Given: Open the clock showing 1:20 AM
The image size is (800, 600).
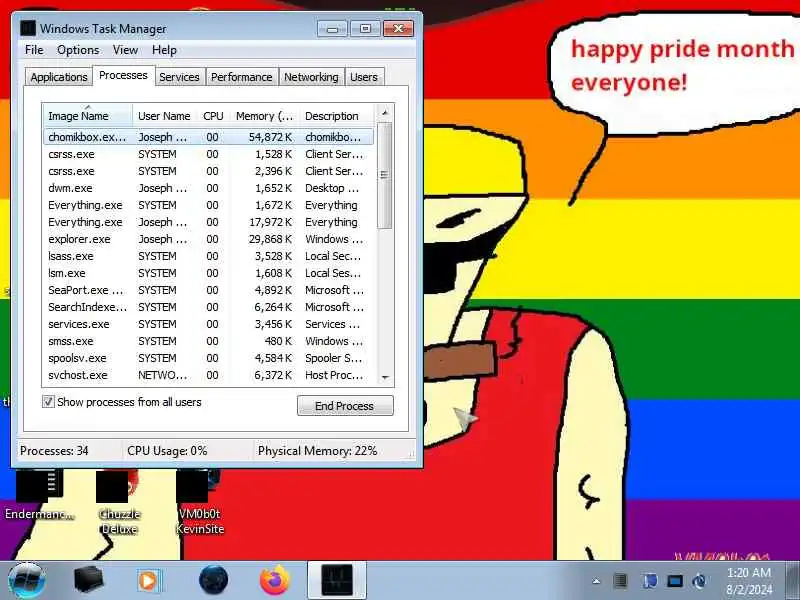Looking at the screenshot, I should tap(748, 581).
